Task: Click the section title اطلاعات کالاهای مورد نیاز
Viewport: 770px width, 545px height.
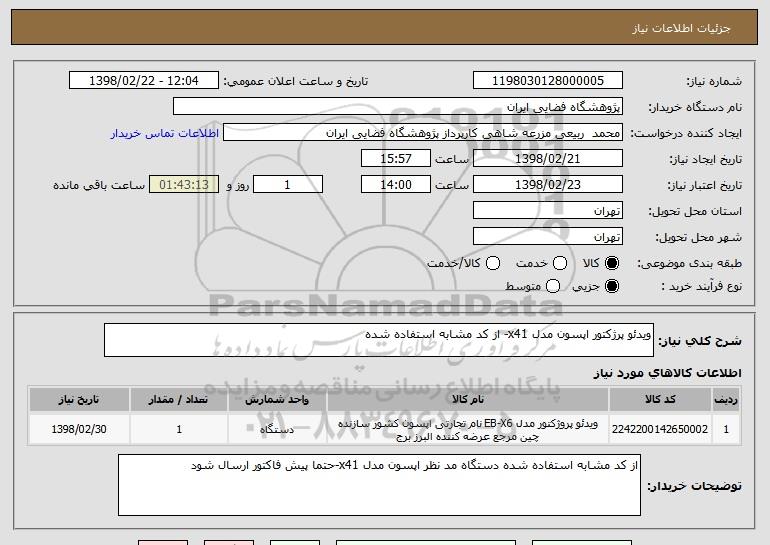Action: tap(667, 373)
